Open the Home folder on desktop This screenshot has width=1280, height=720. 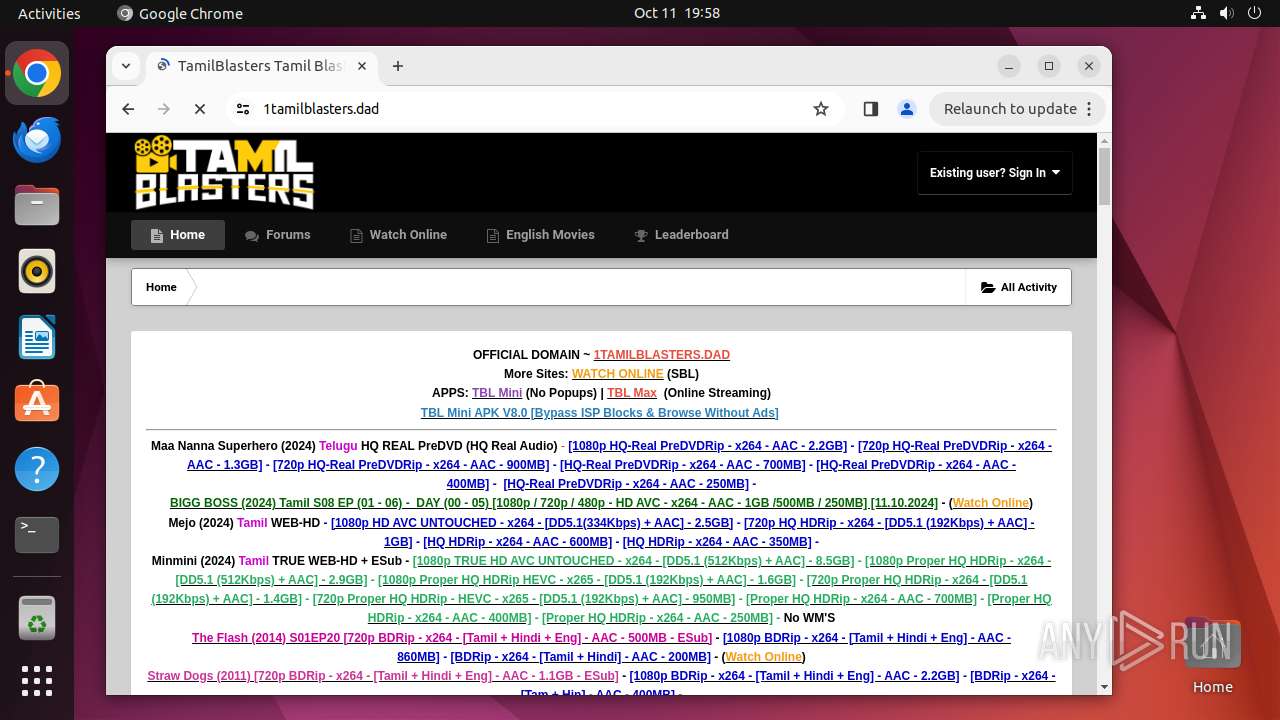tap(1212, 655)
